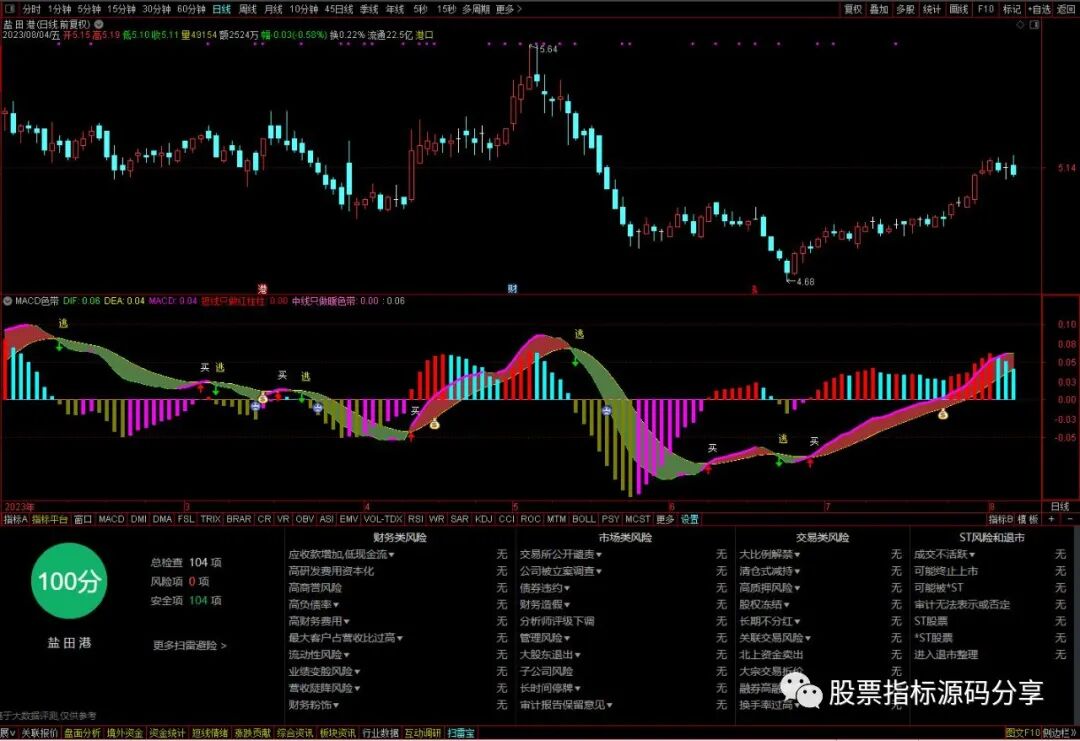
Task: Click 指标B on the right of indicator bar
Action: [1001, 519]
